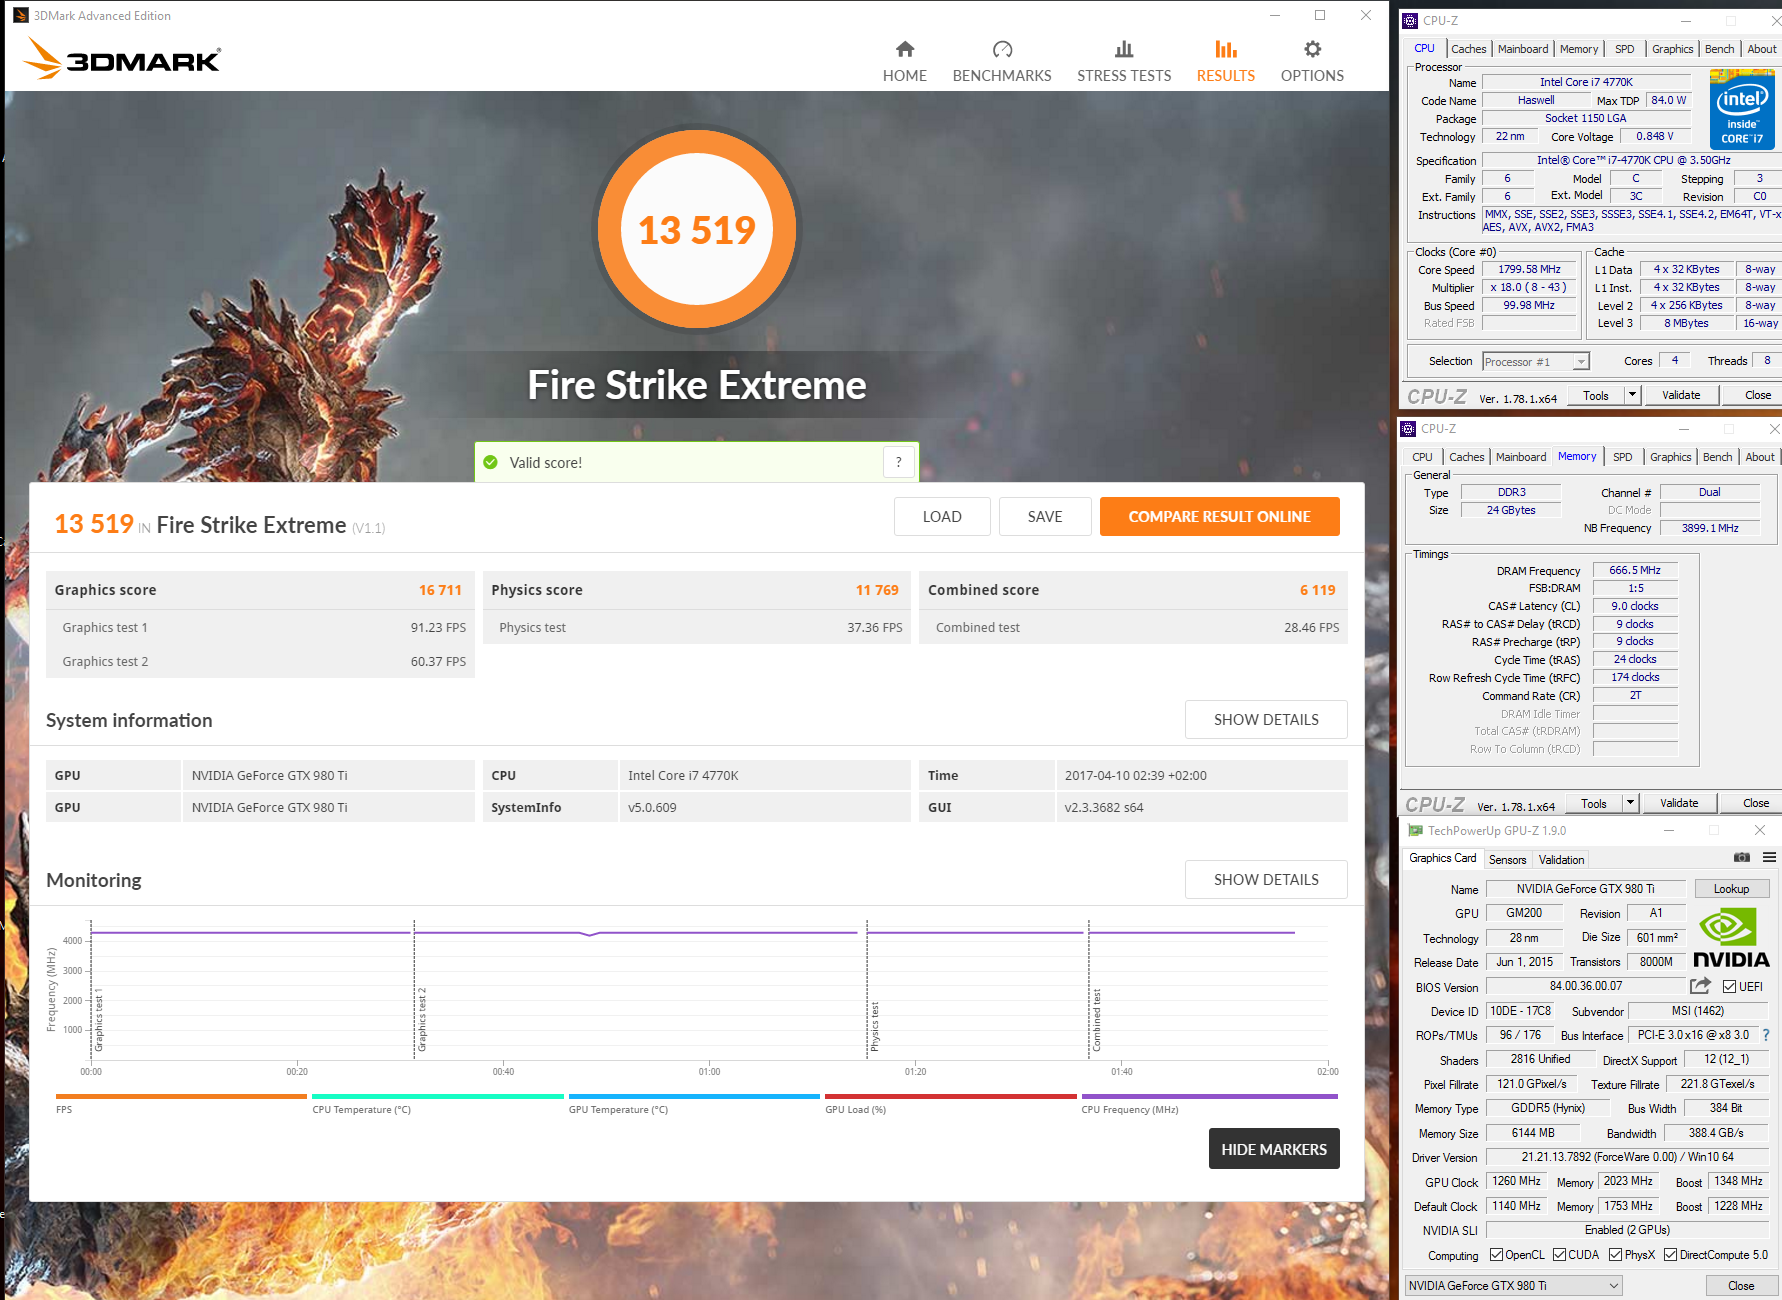The width and height of the screenshot is (1782, 1300).
Task: Open Options via gear icon
Action: point(1312,49)
